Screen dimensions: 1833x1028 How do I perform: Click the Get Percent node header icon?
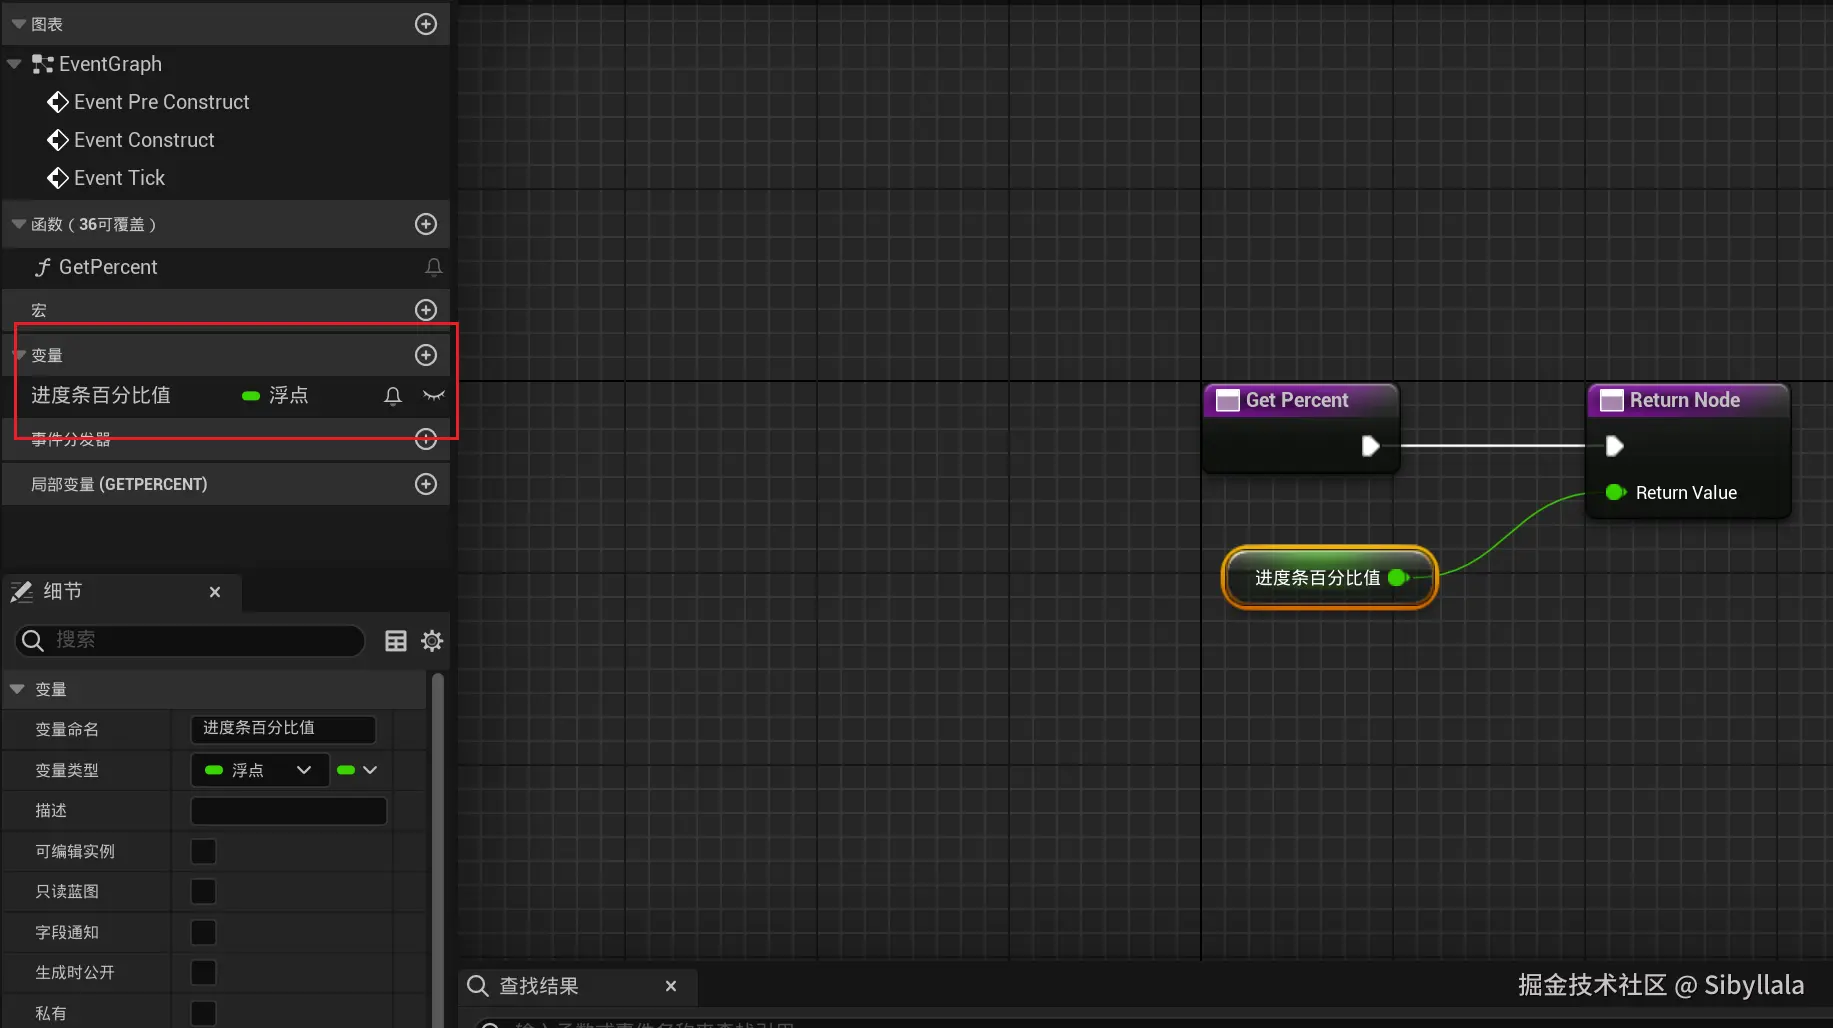(x=1227, y=401)
